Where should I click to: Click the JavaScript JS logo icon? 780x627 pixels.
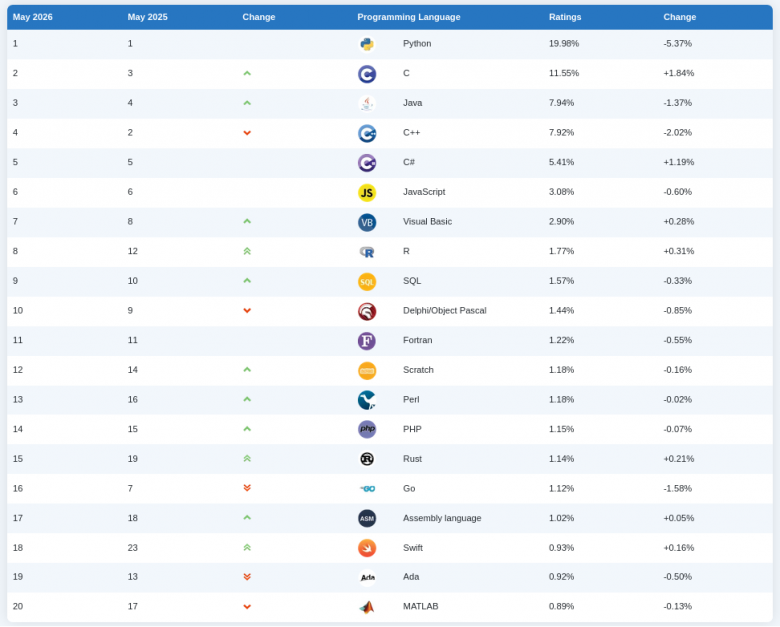point(367,193)
